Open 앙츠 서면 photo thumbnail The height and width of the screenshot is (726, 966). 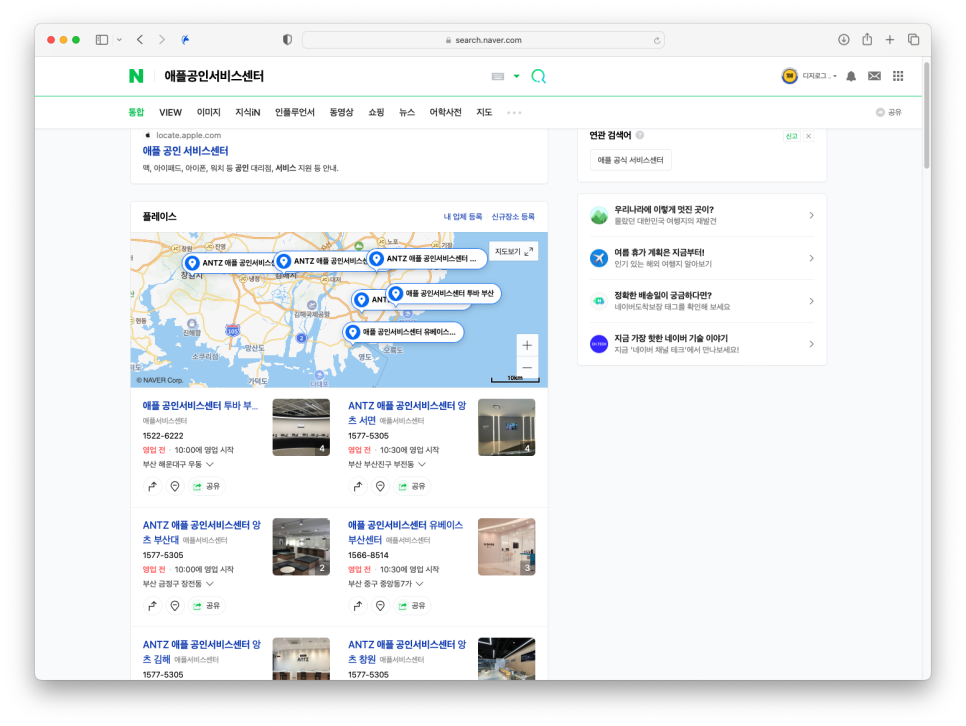coord(506,427)
